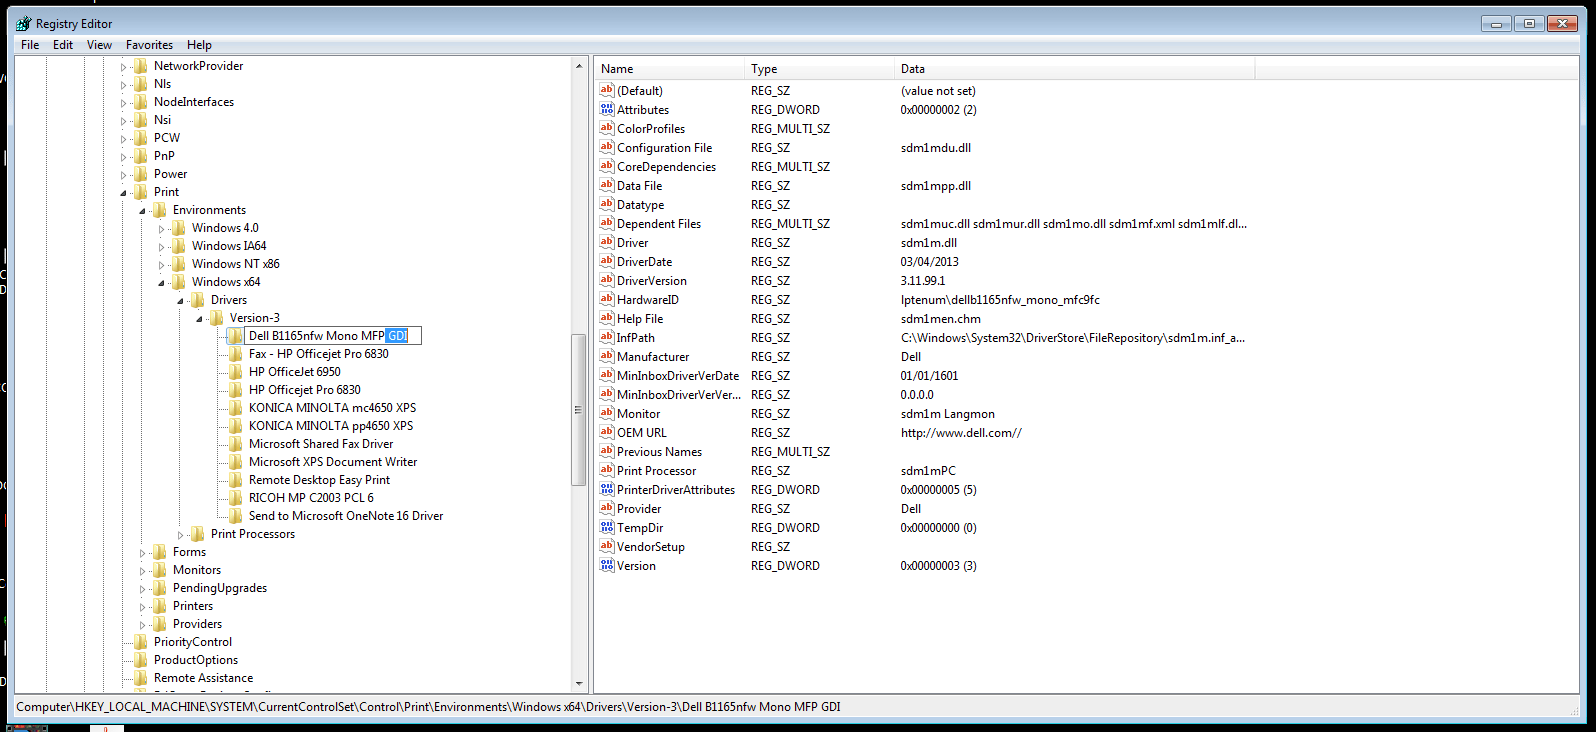Click the TempDir DWORD value icon

tap(607, 527)
